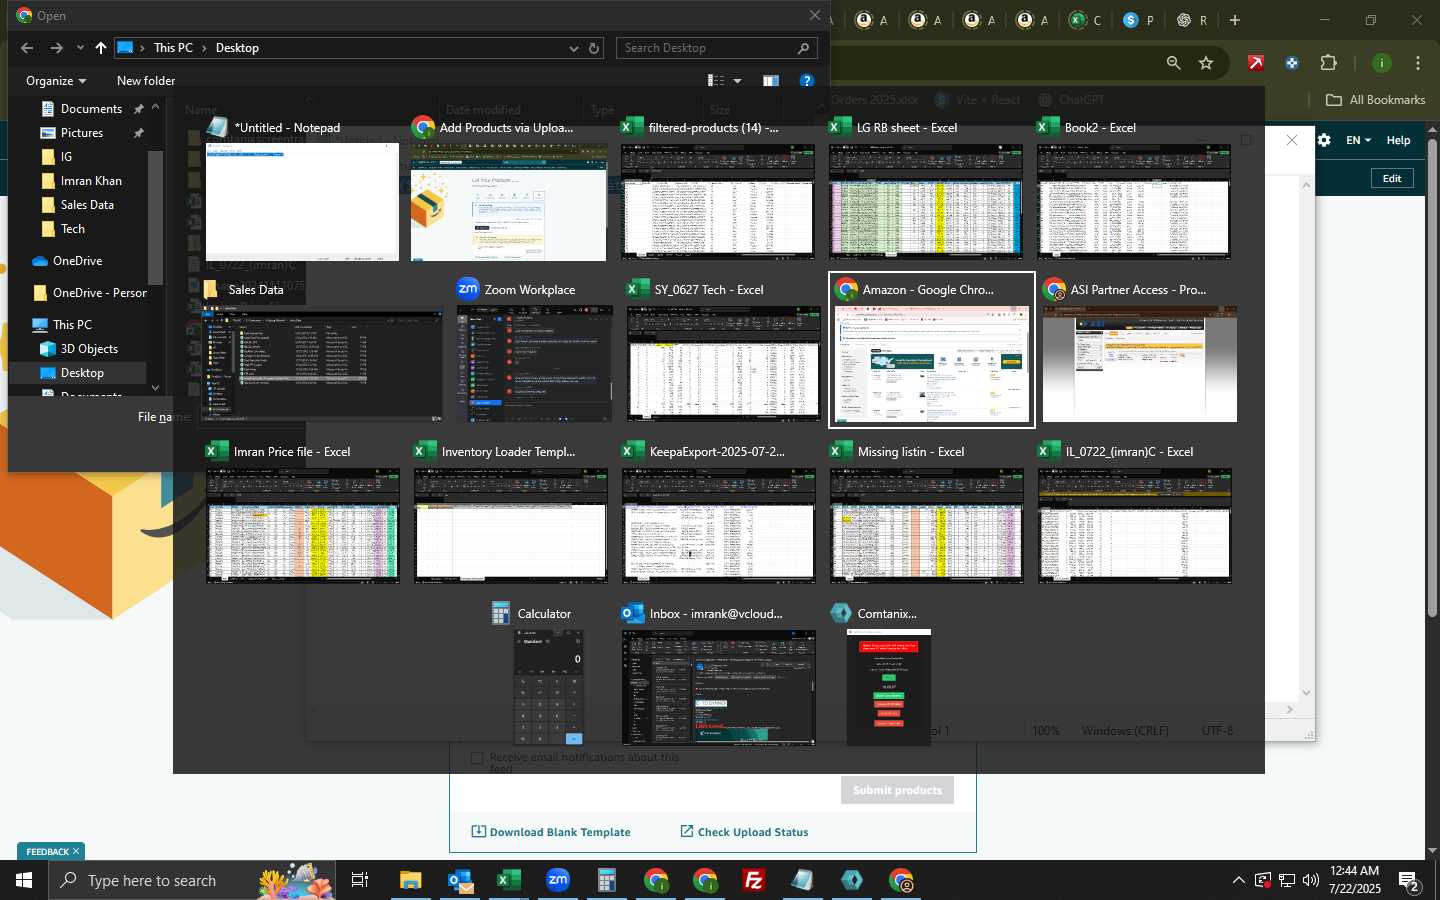Viewport: 1440px width, 900px height.
Task: Open Chrome three-dot menu
Action: (1418, 63)
